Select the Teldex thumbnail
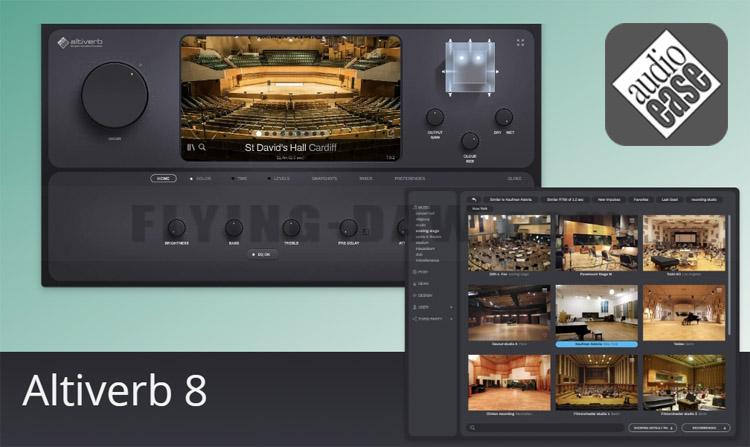The image size is (750, 447). tap(684, 313)
